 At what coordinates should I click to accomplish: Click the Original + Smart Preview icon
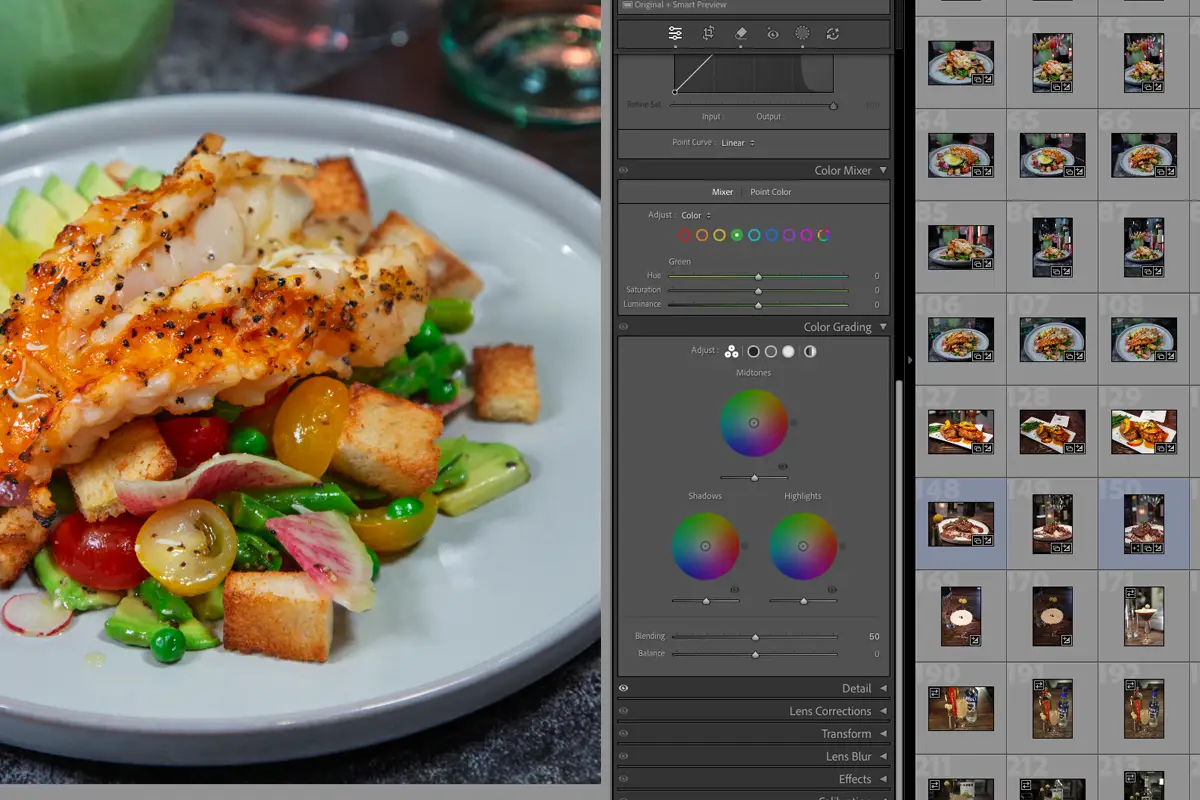click(627, 5)
